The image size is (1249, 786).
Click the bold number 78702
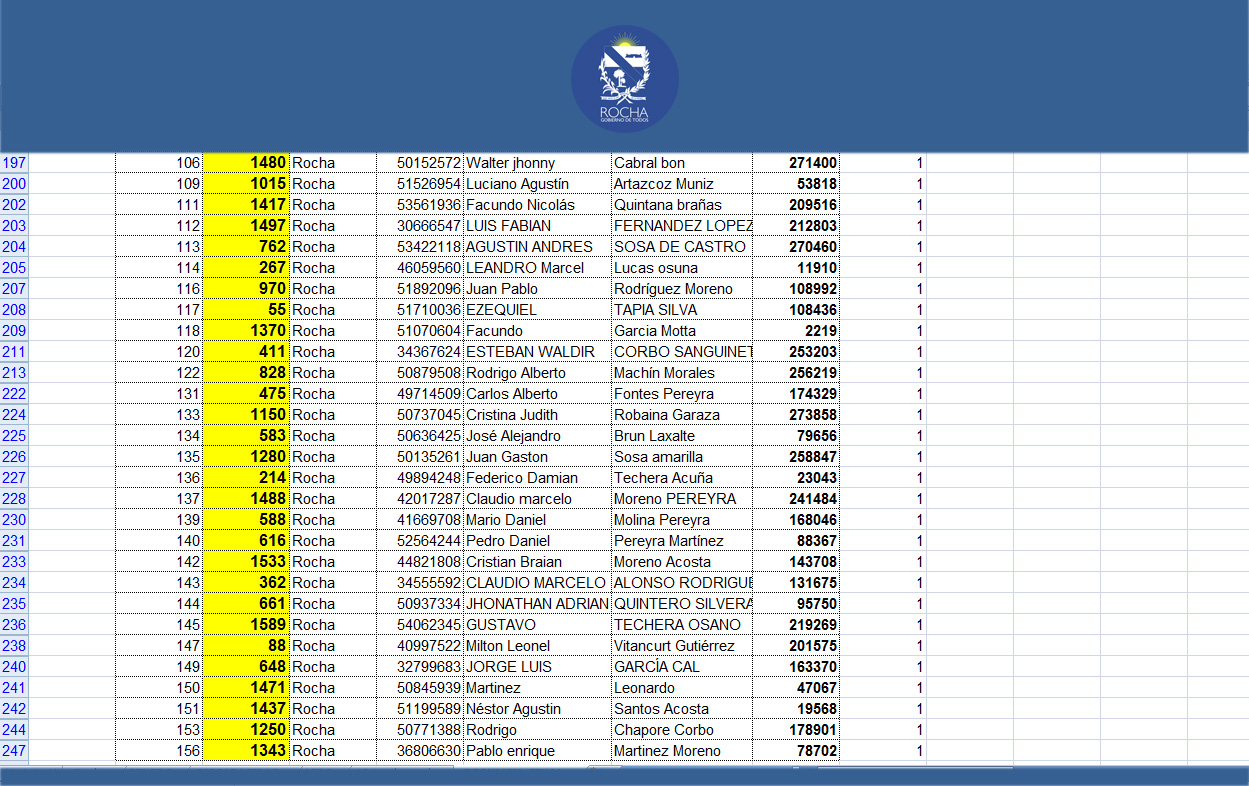(x=796, y=751)
